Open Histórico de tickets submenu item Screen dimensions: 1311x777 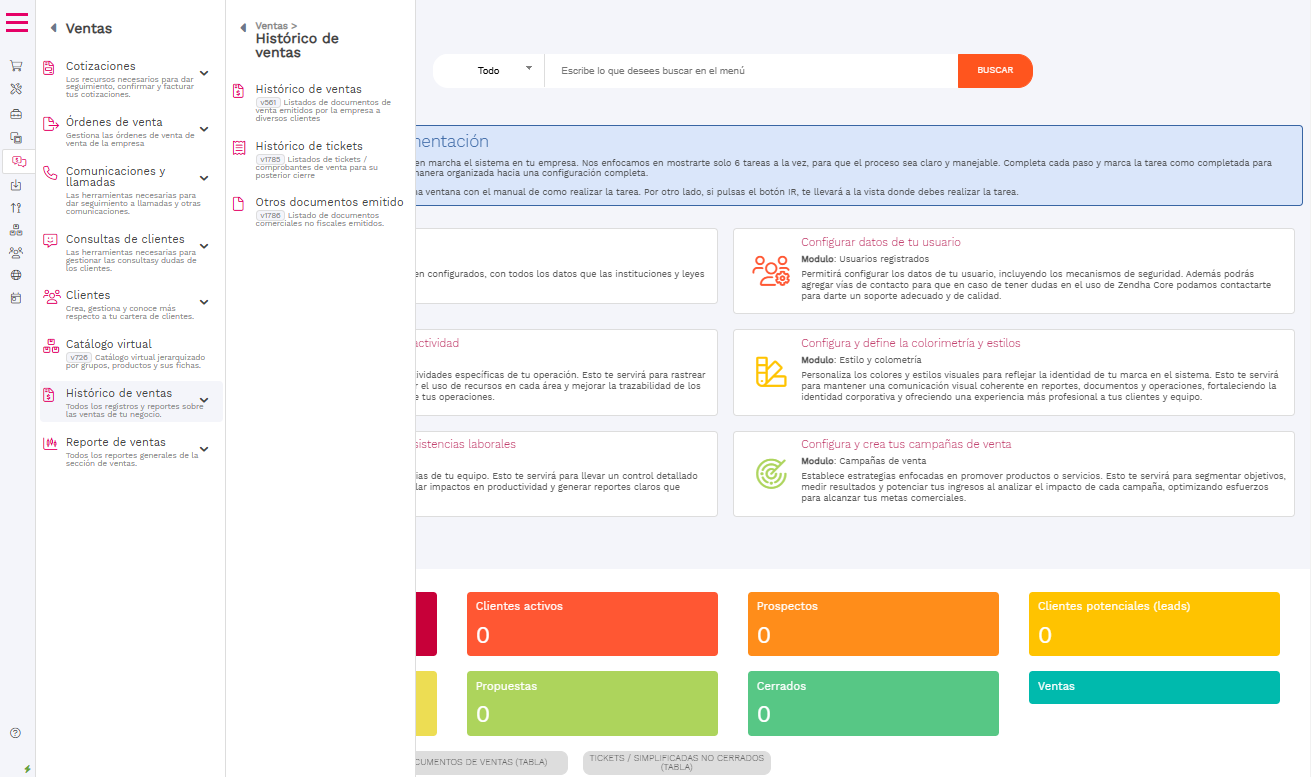[309, 146]
